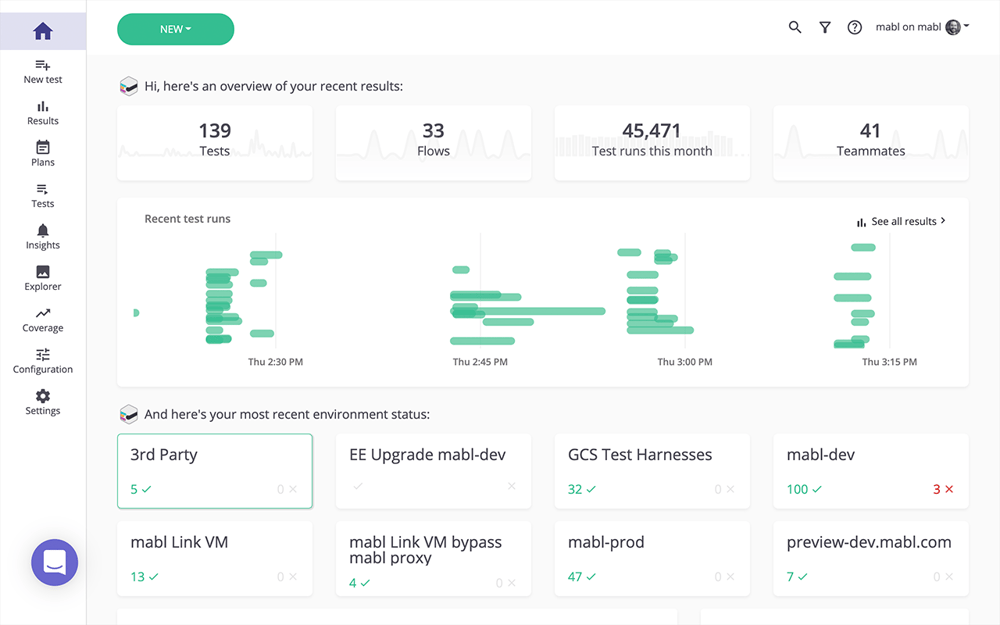Image resolution: width=1000 pixels, height=625 pixels.
Task: Click See all results link
Action: [x=901, y=221]
